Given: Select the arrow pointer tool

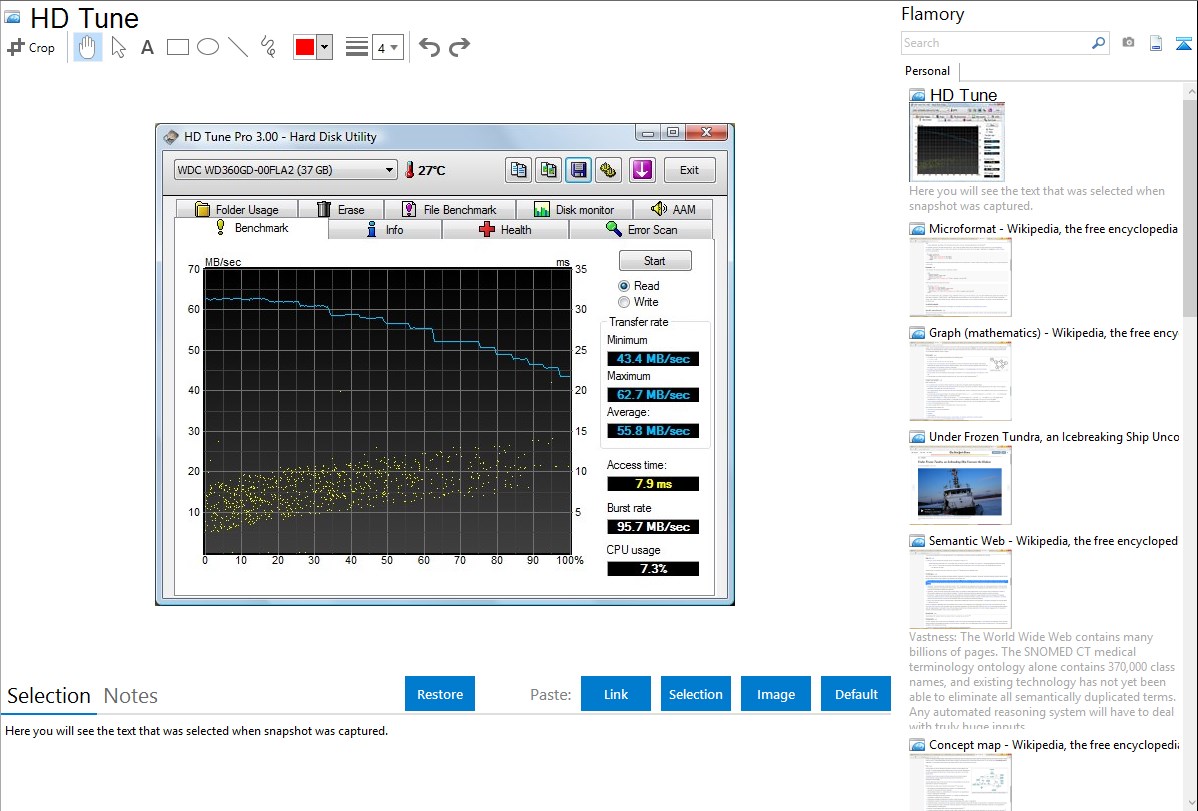Looking at the screenshot, I should pos(118,47).
